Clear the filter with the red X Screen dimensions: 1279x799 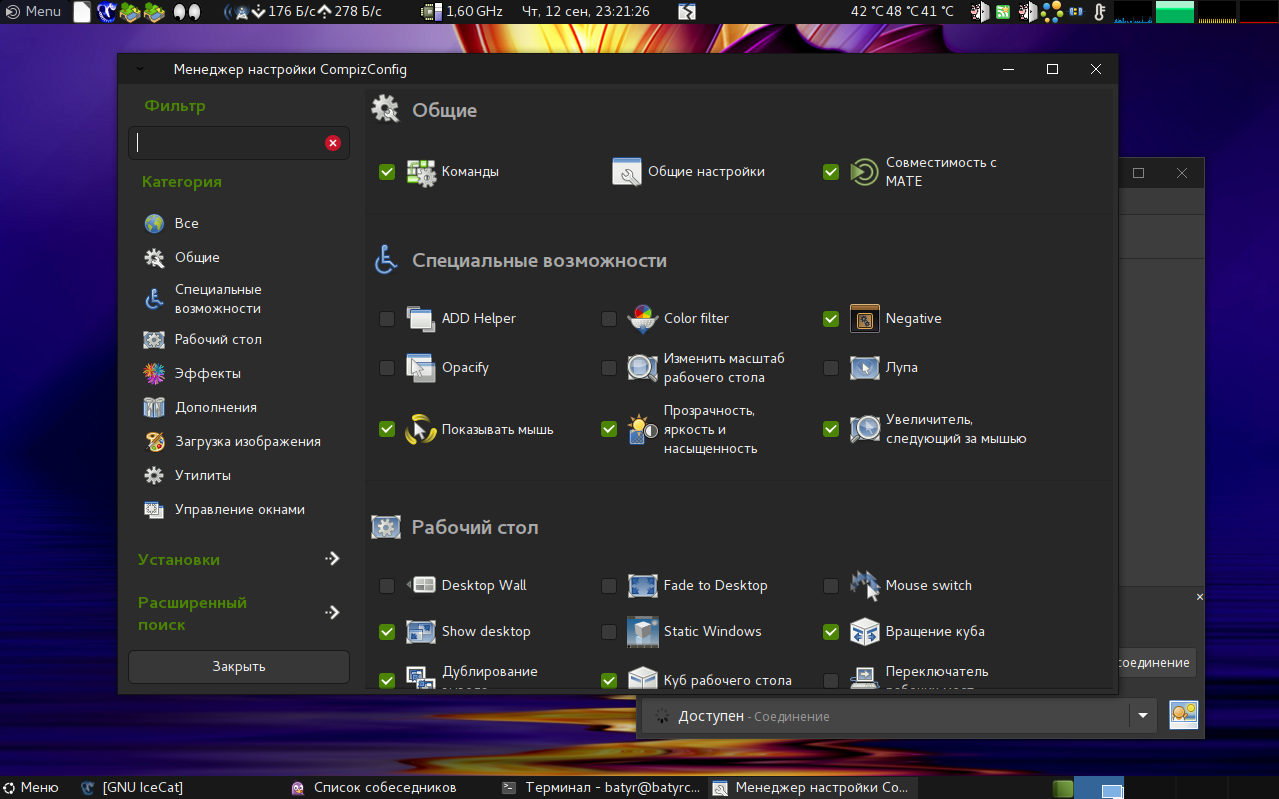click(x=333, y=143)
